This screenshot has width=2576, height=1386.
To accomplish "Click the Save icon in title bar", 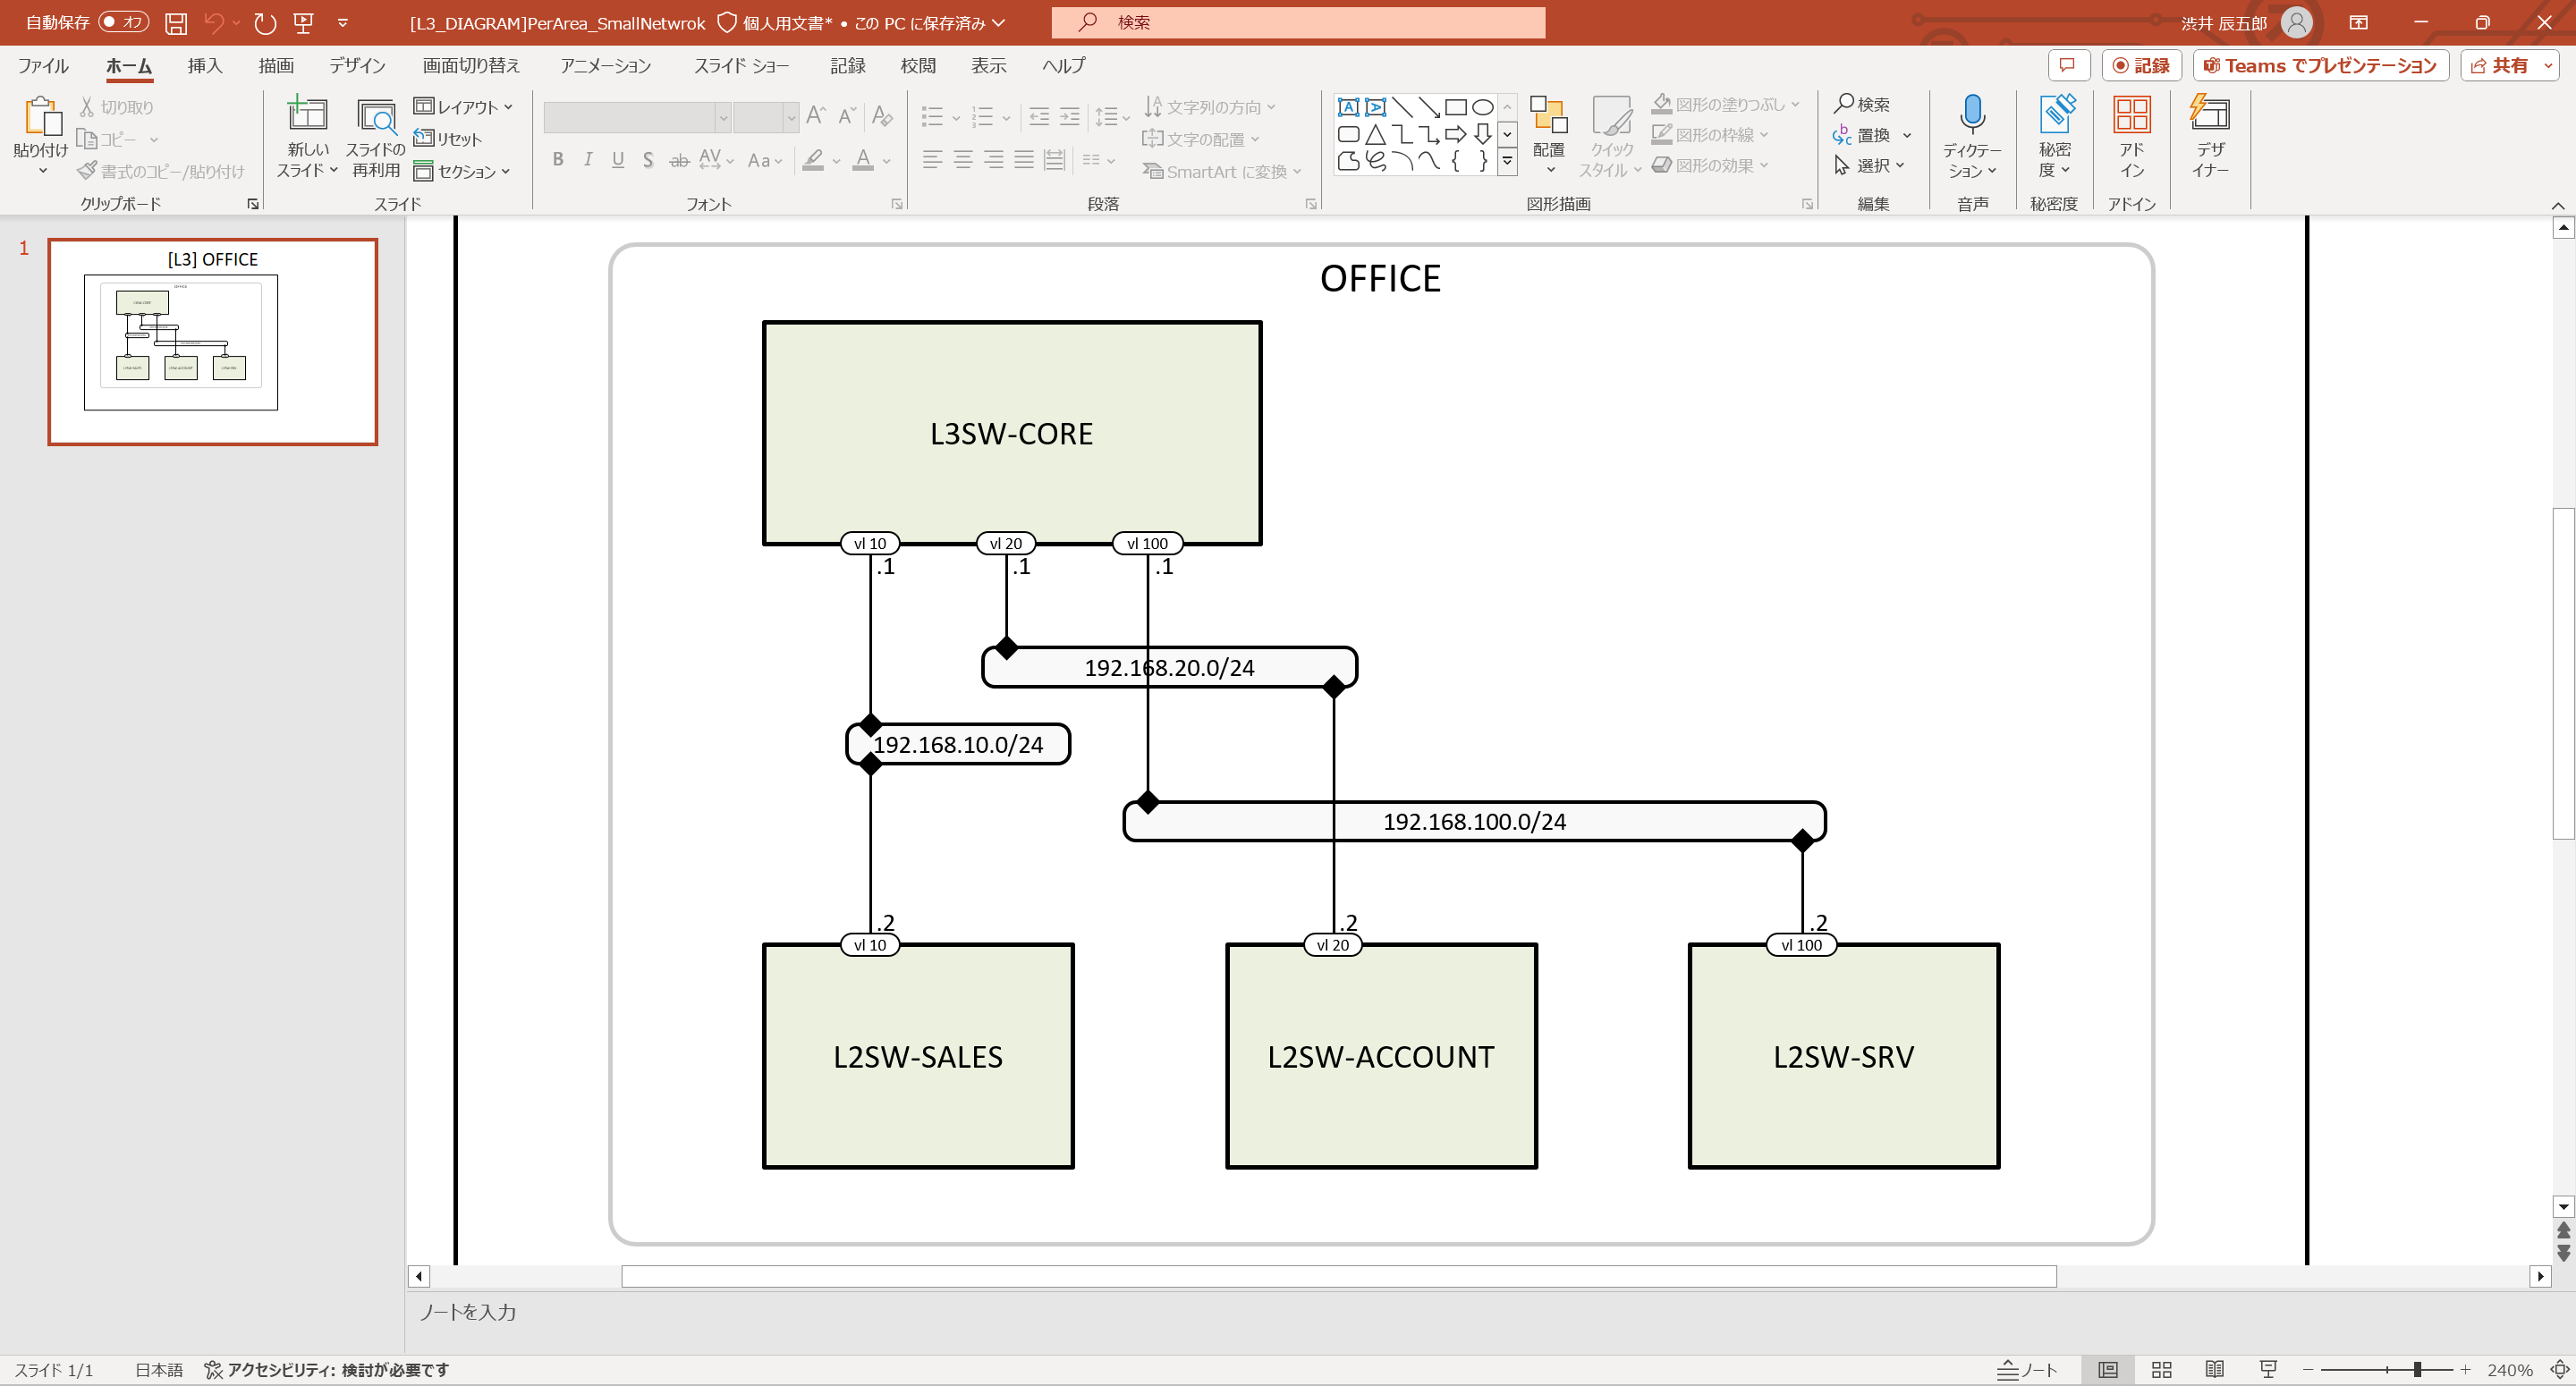I will [x=176, y=22].
